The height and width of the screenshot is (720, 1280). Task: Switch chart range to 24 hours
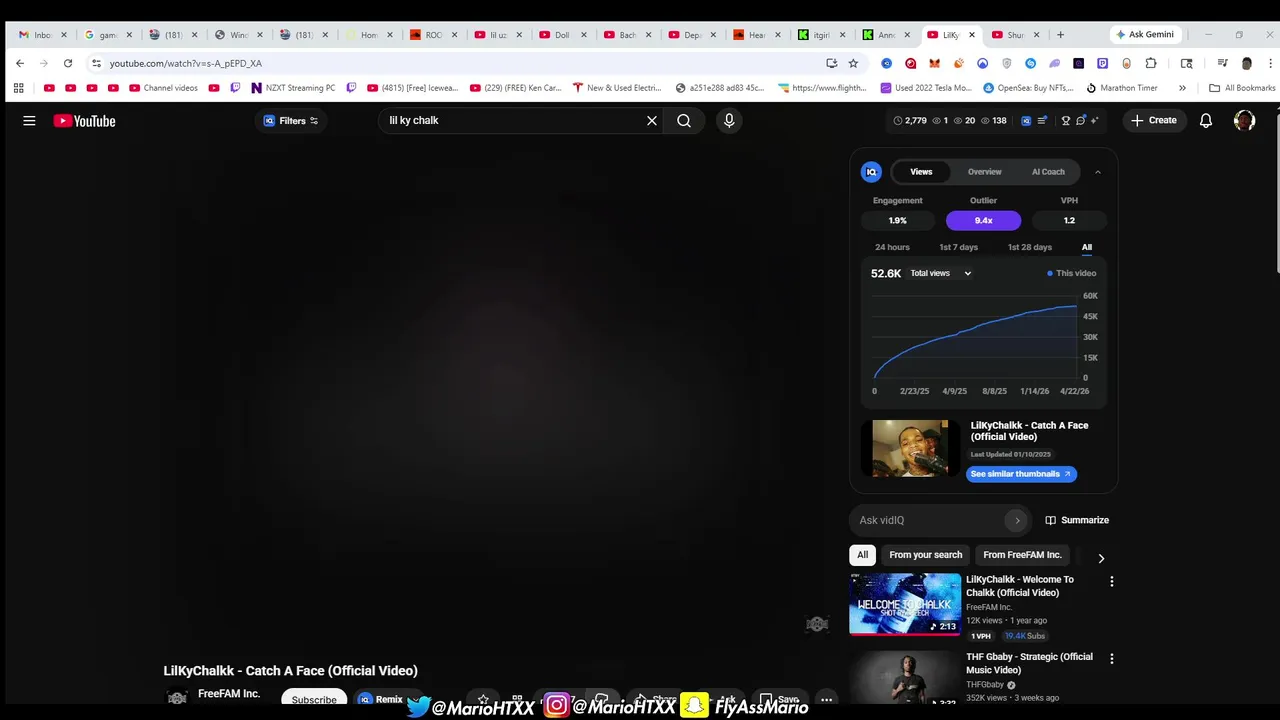click(x=892, y=247)
